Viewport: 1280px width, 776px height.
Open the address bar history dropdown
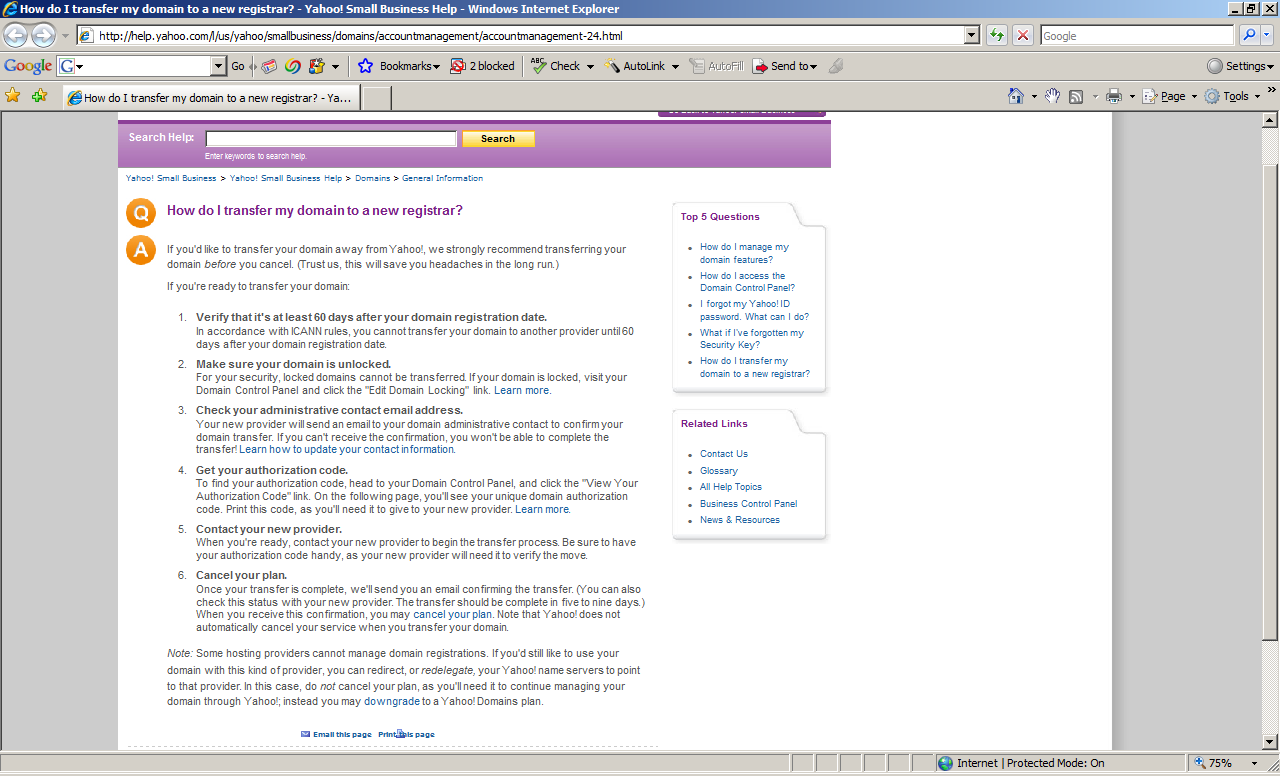(971, 36)
